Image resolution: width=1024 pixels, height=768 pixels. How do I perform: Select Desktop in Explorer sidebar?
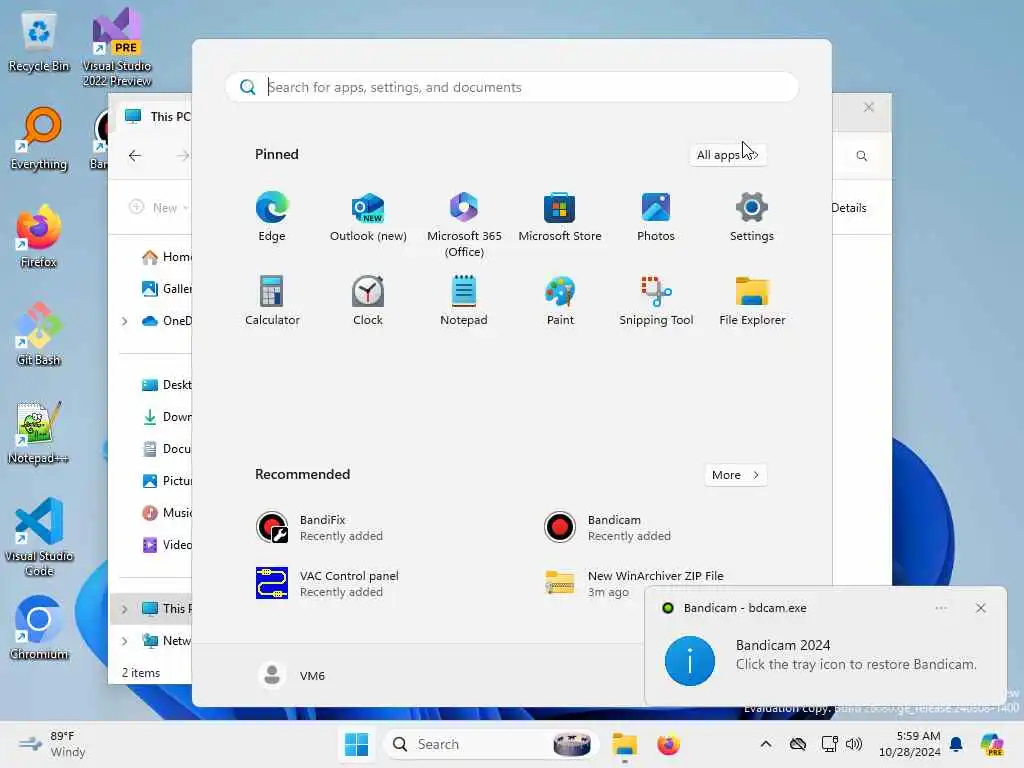[166, 385]
